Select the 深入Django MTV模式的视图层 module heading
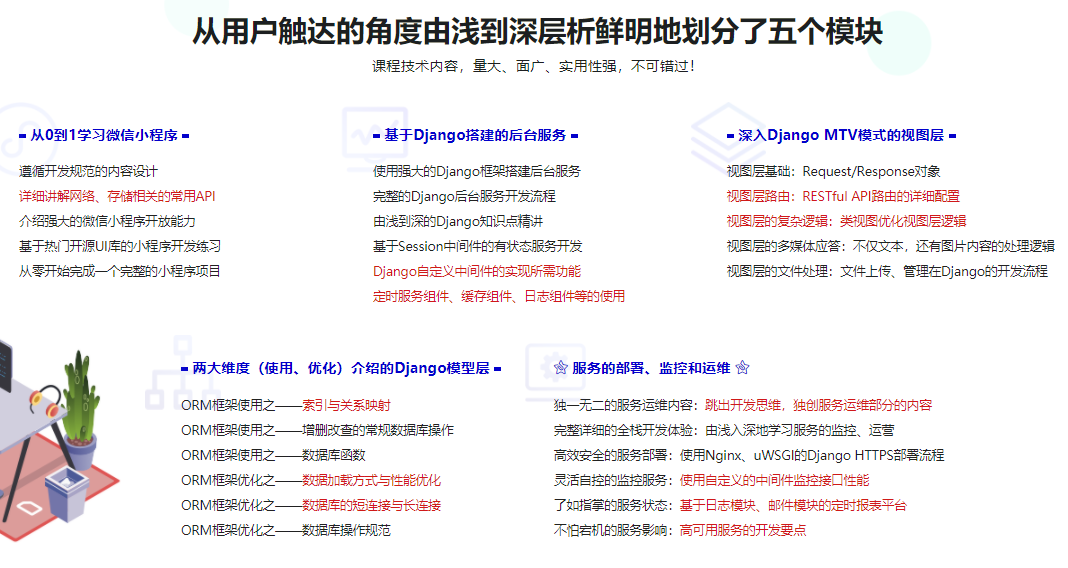The width and height of the screenshot is (1068, 568). [x=840, y=135]
